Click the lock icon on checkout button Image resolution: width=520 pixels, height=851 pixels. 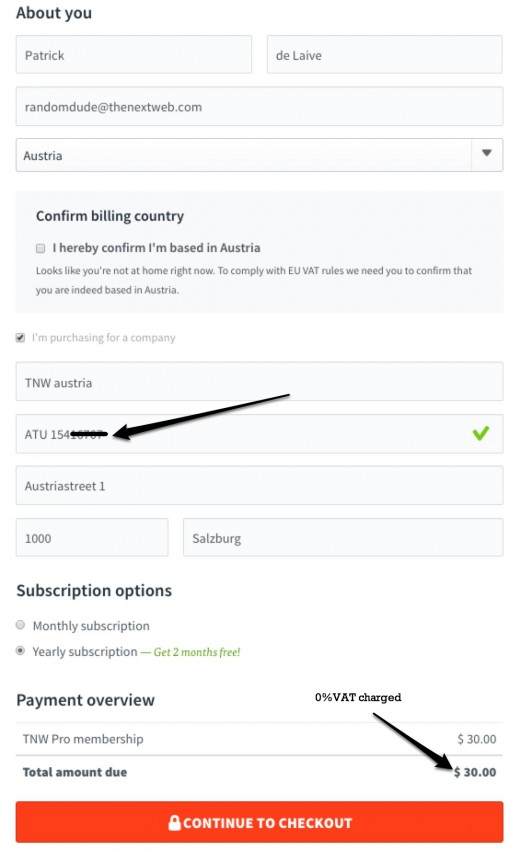coord(174,822)
